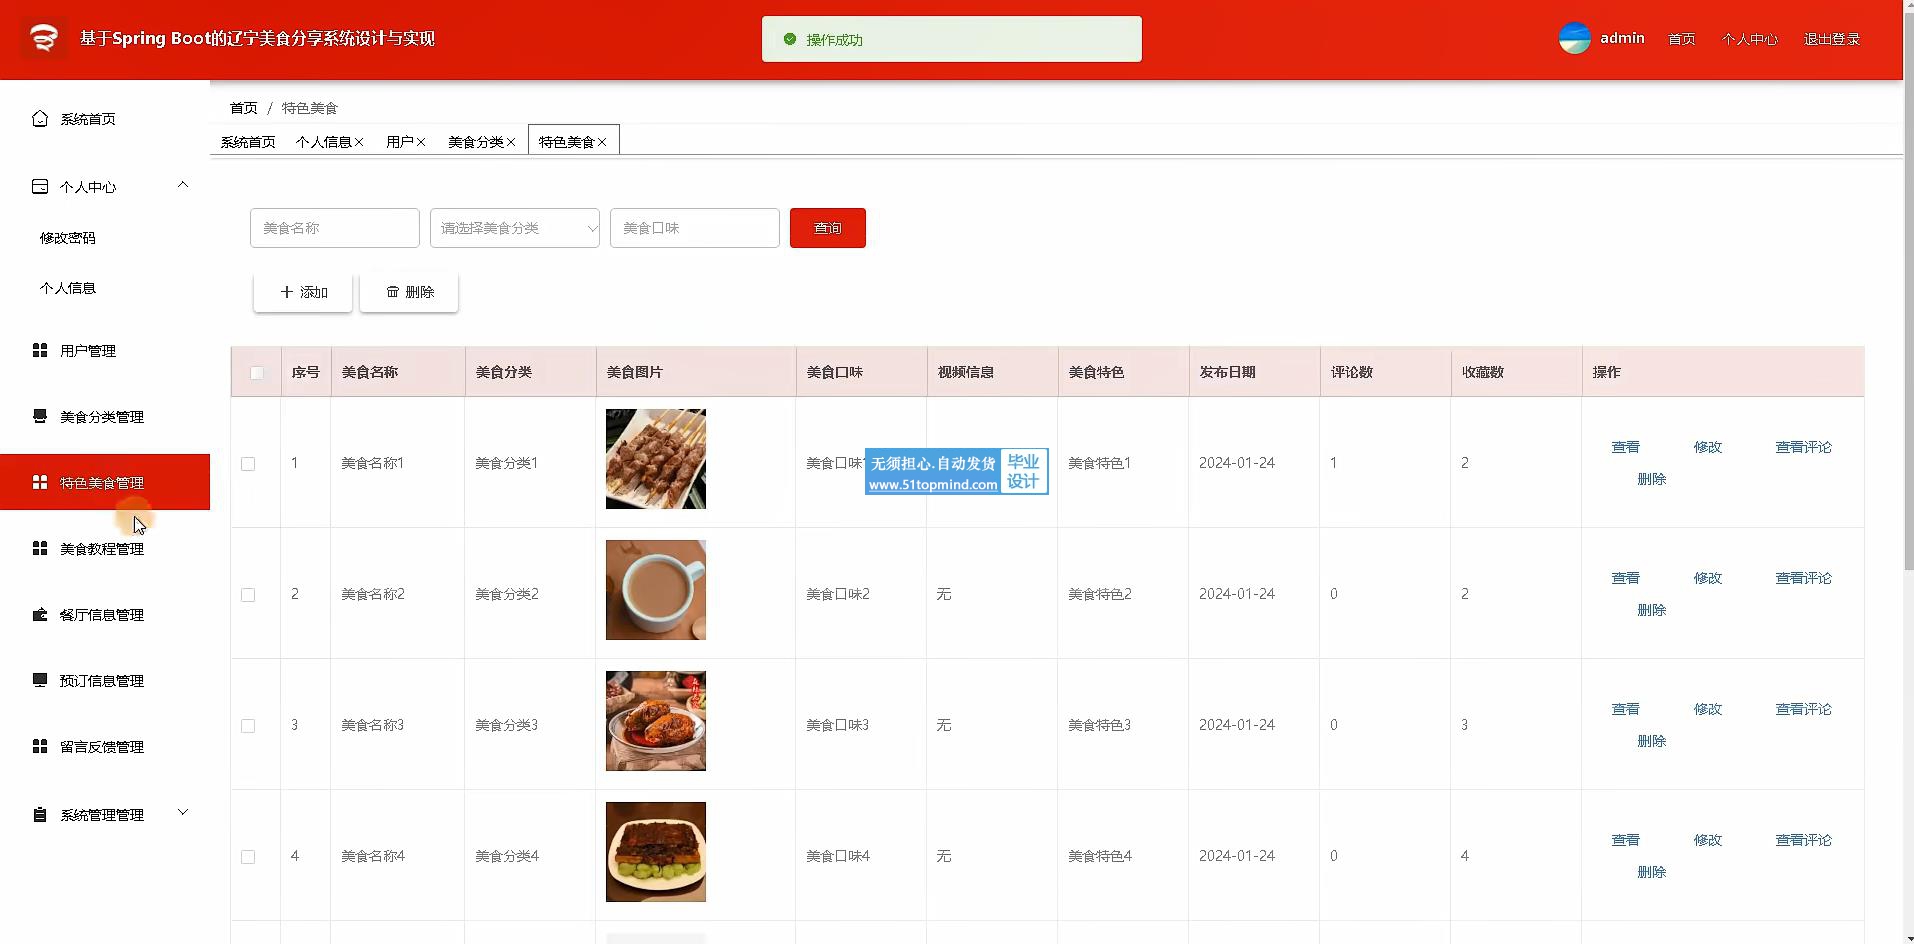Click the grid icon beside 留言反馈管理
1914x944 pixels.
tap(40, 746)
